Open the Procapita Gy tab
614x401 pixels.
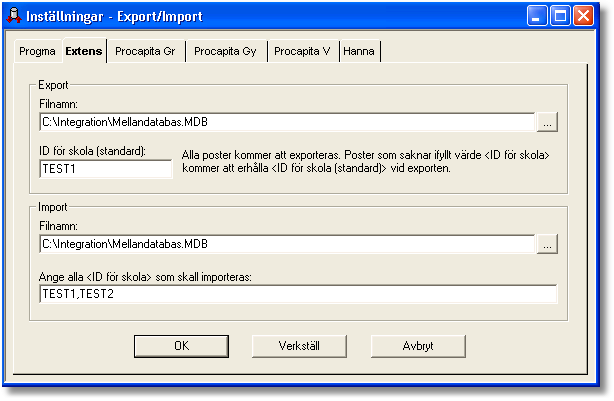coord(226,51)
